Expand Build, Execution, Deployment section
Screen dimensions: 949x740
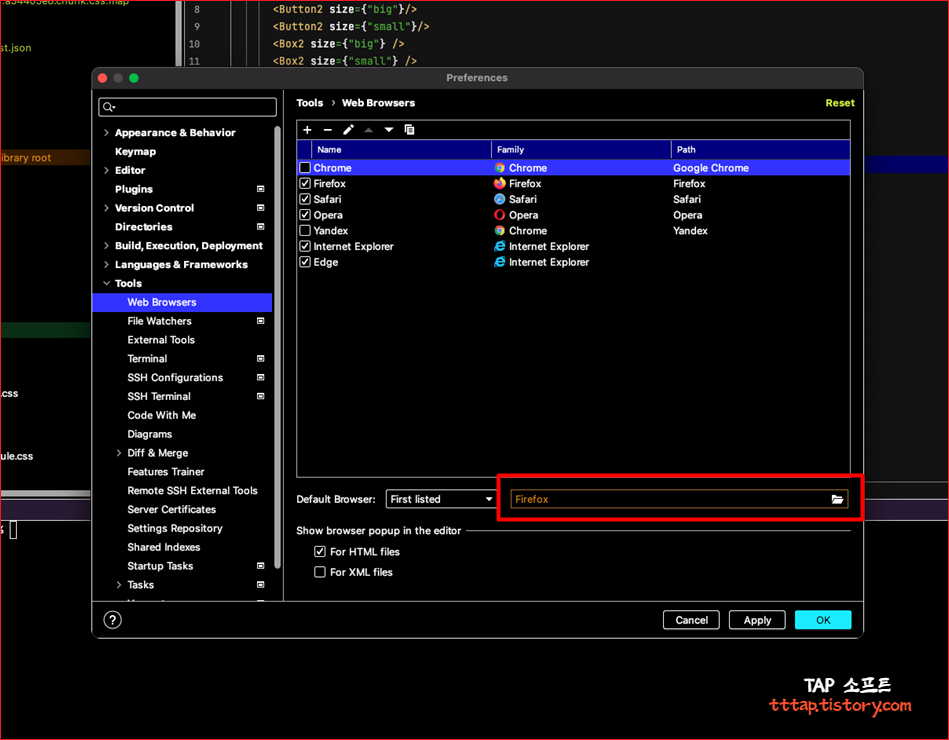tap(107, 245)
